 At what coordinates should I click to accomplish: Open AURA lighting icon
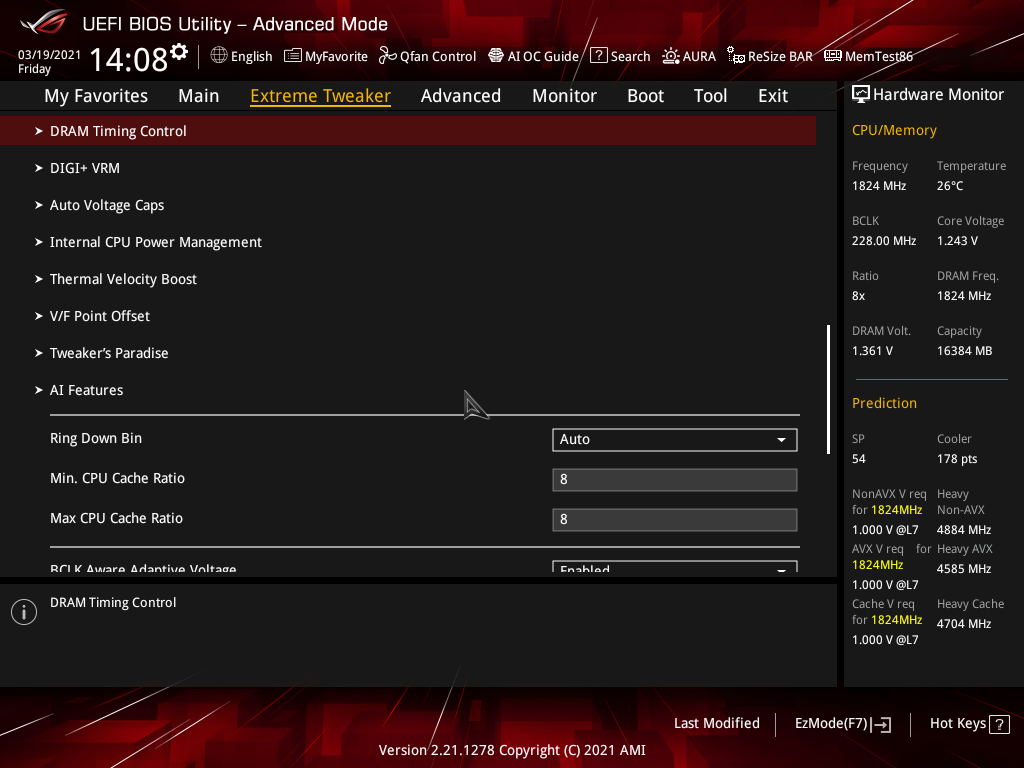pyautogui.click(x=671, y=56)
